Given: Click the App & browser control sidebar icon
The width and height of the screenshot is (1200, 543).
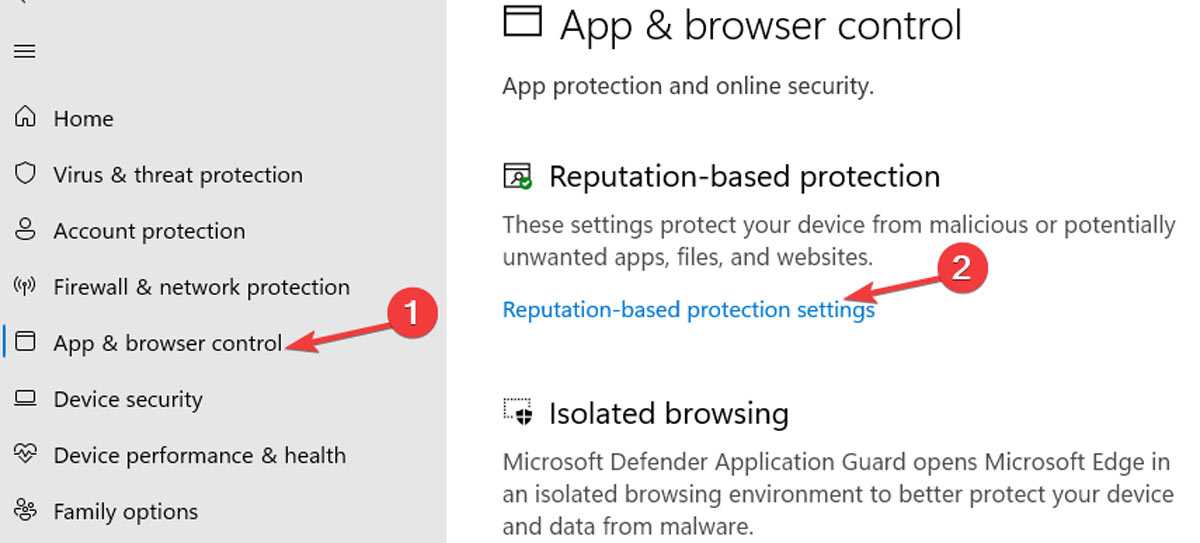Looking at the screenshot, I should 25,343.
